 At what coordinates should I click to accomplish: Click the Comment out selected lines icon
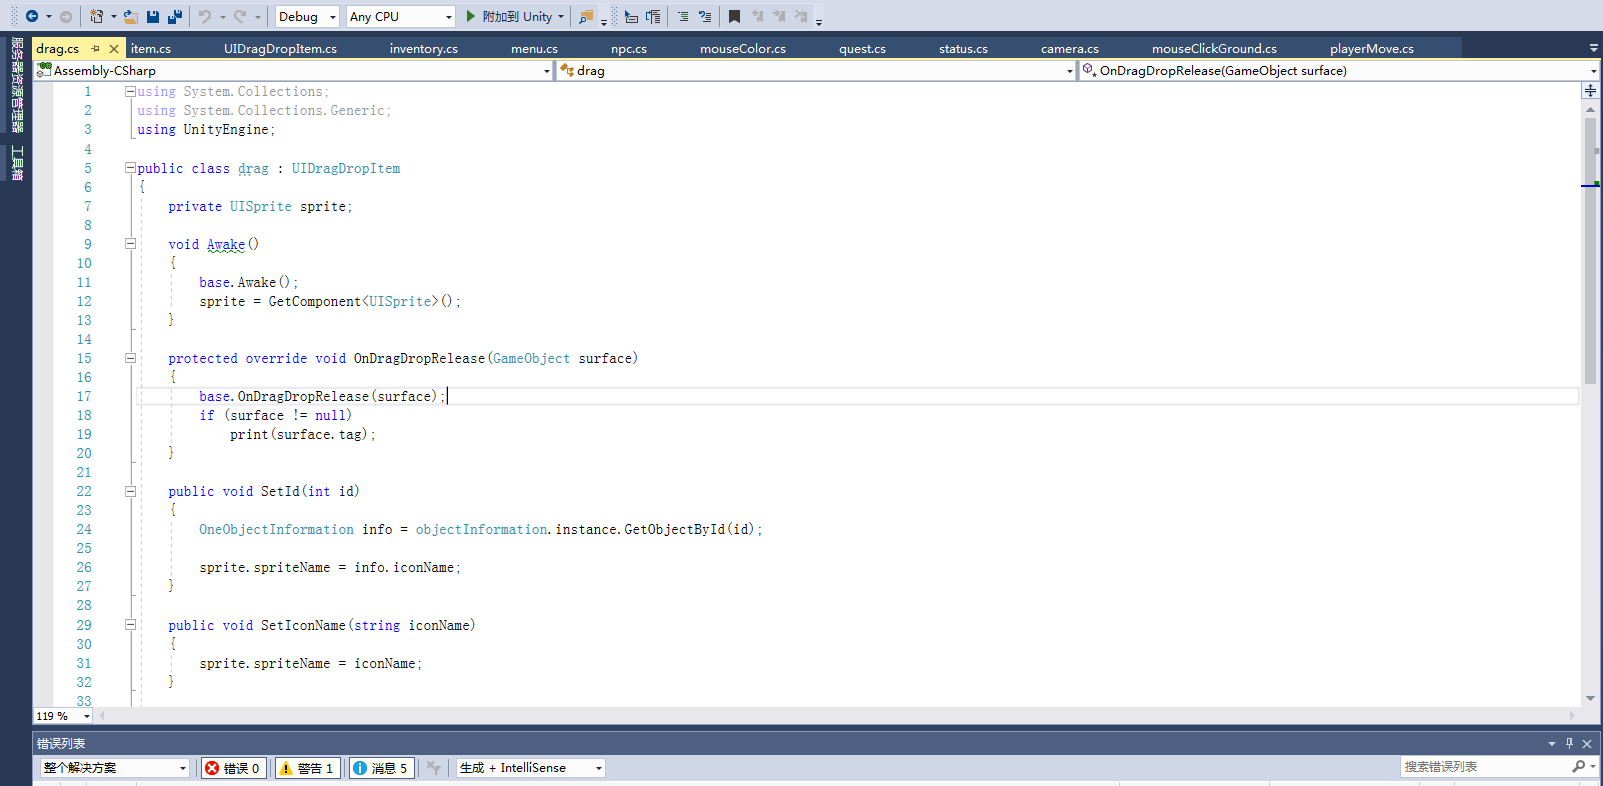pos(683,16)
